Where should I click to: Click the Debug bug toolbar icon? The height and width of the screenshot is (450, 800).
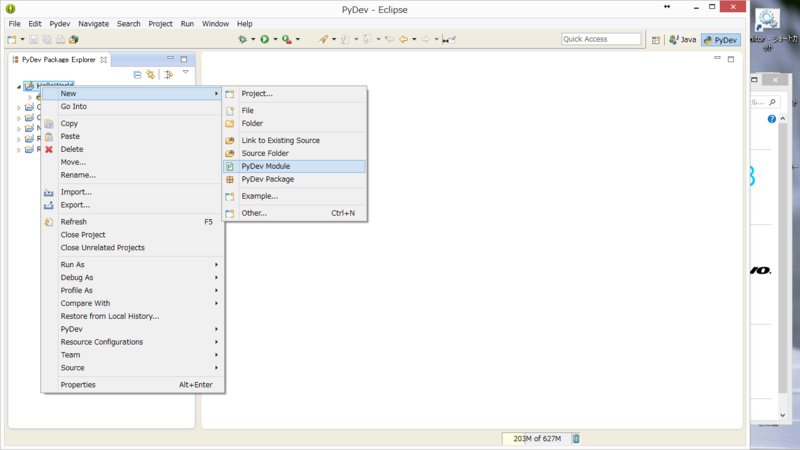[x=242, y=39]
